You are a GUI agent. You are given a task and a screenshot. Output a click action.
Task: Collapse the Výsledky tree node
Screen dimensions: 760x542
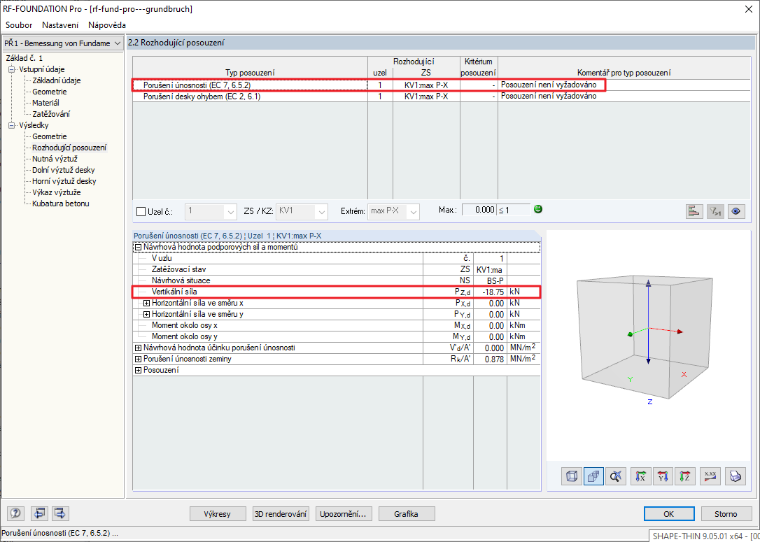[x=12, y=125]
